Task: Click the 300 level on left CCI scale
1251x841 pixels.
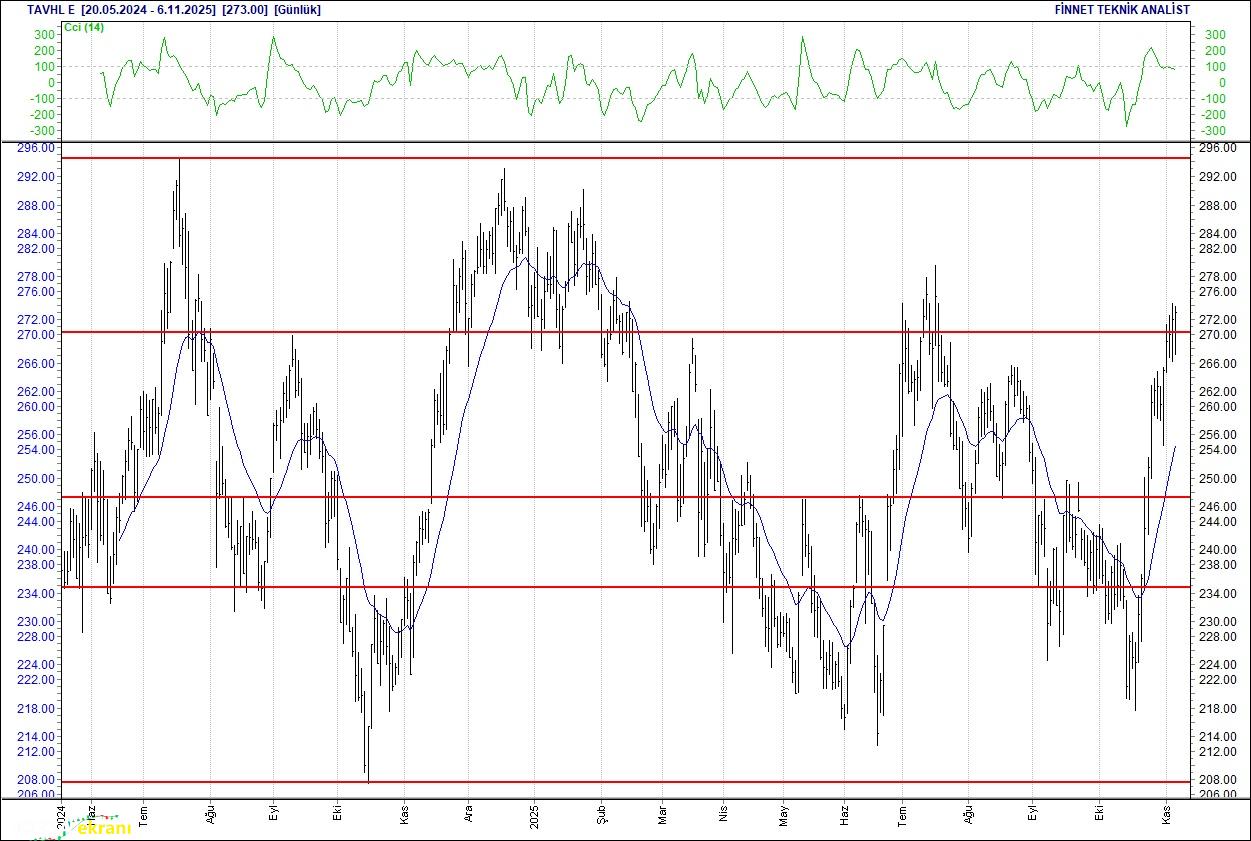Action: pos(44,35)
